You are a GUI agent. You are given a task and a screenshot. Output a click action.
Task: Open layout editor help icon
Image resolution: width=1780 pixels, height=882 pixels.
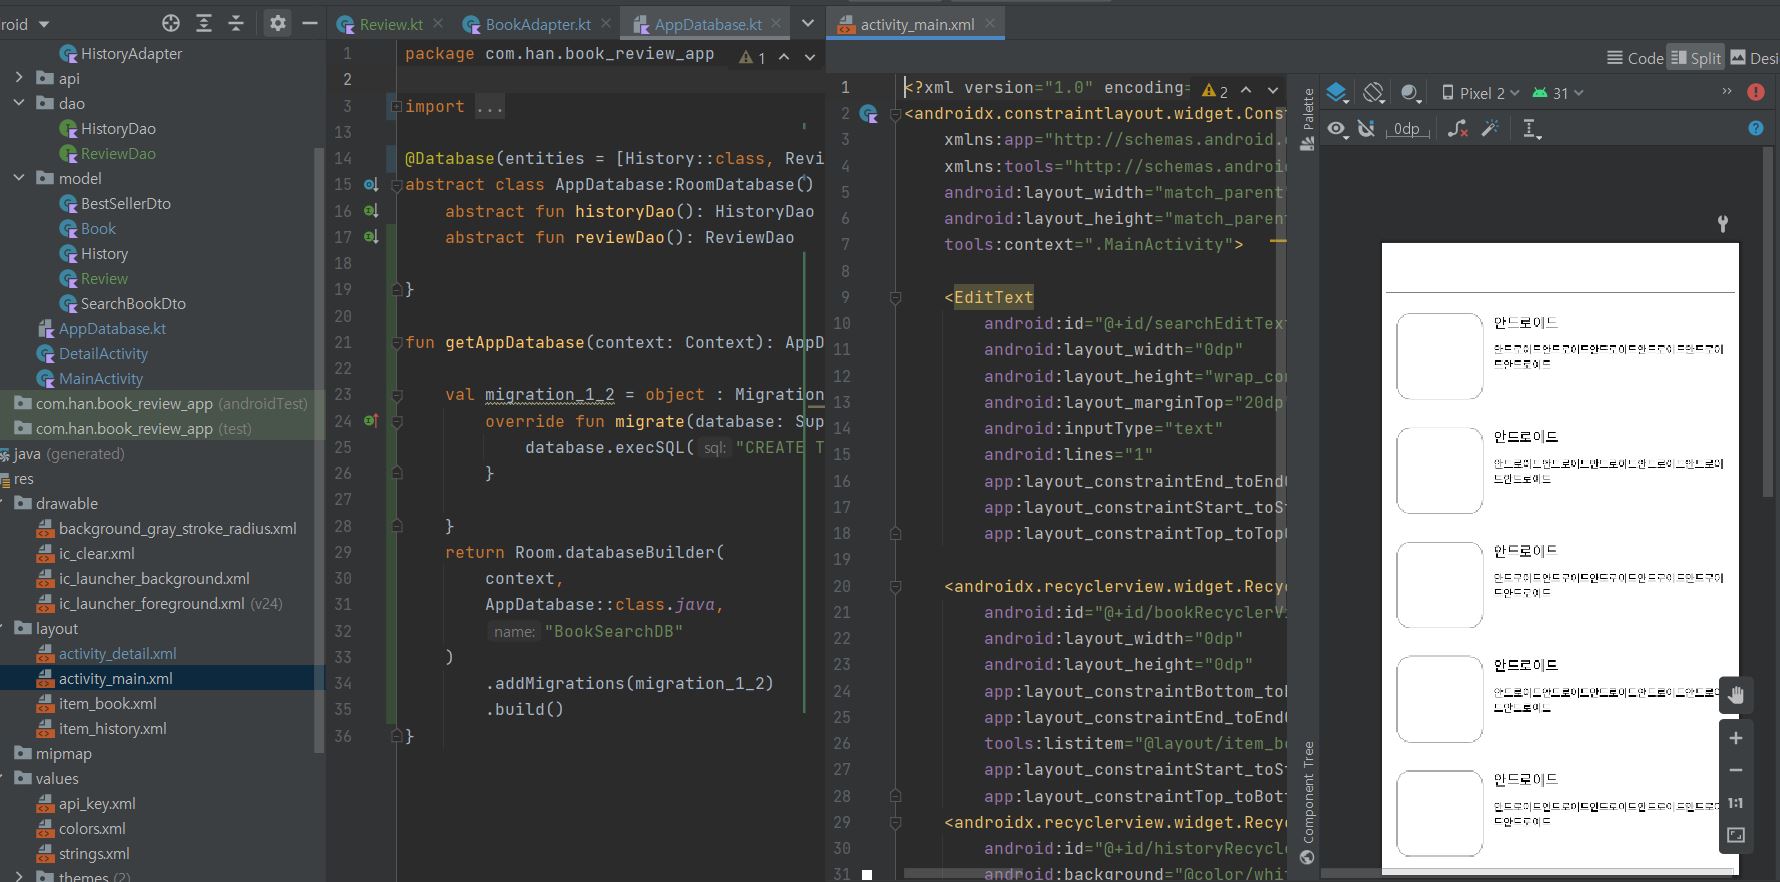click(1756, 128)
